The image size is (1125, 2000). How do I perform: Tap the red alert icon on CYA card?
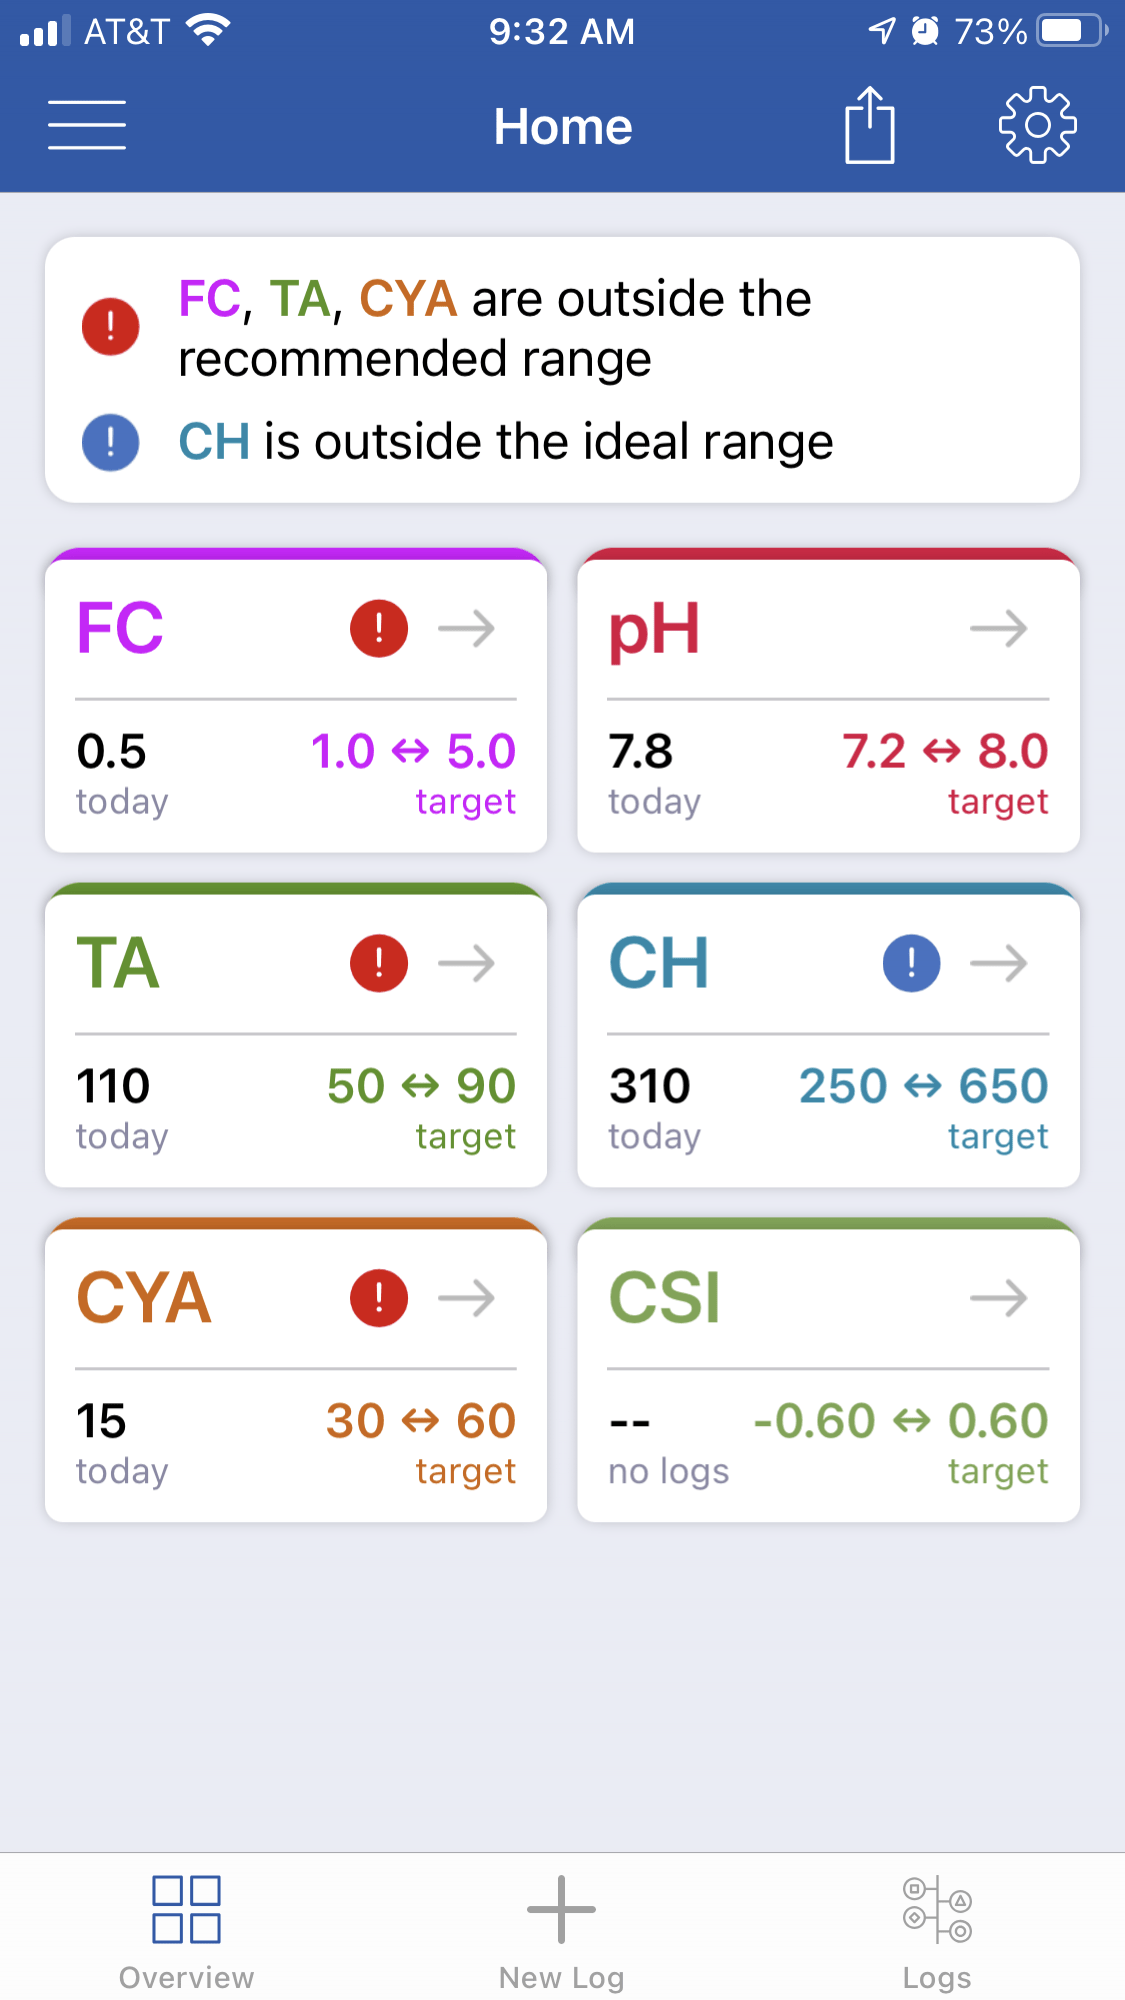tap(379, 1299)
